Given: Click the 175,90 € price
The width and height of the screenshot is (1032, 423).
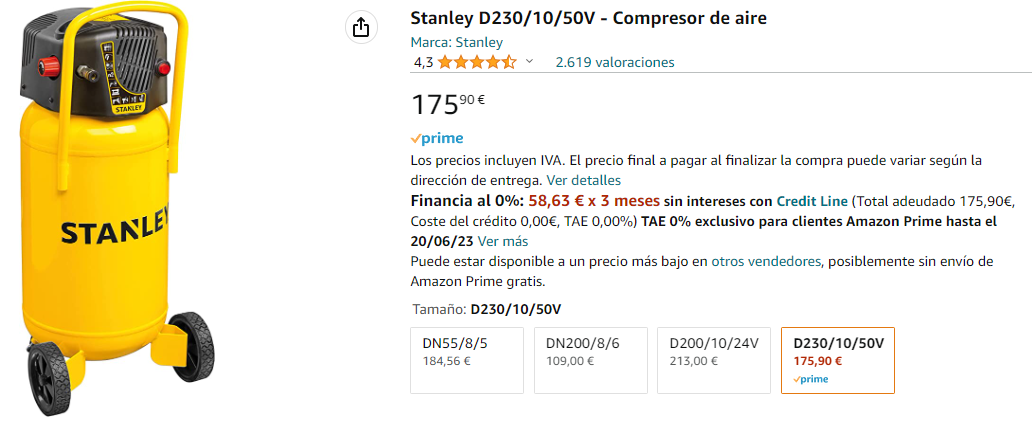Looking at the screenshot, I should click(448, 104).
